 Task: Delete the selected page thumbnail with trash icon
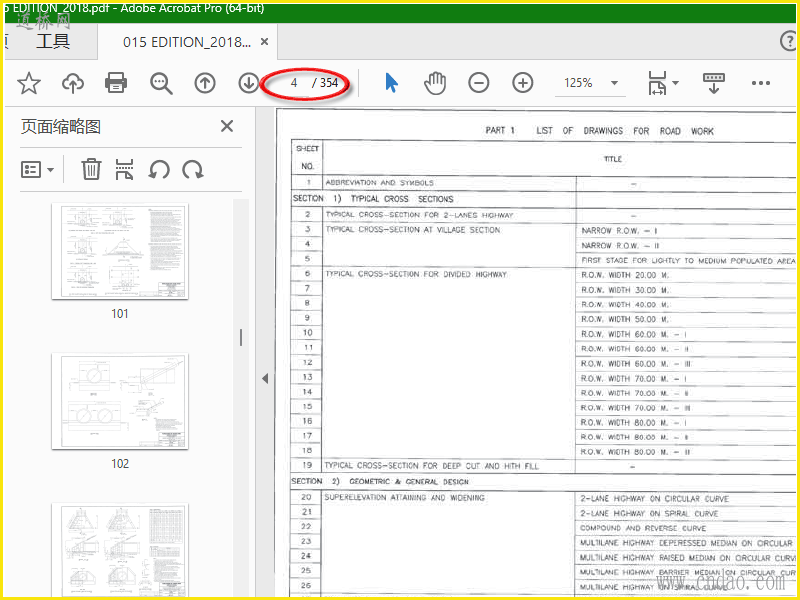pos(91,169)
